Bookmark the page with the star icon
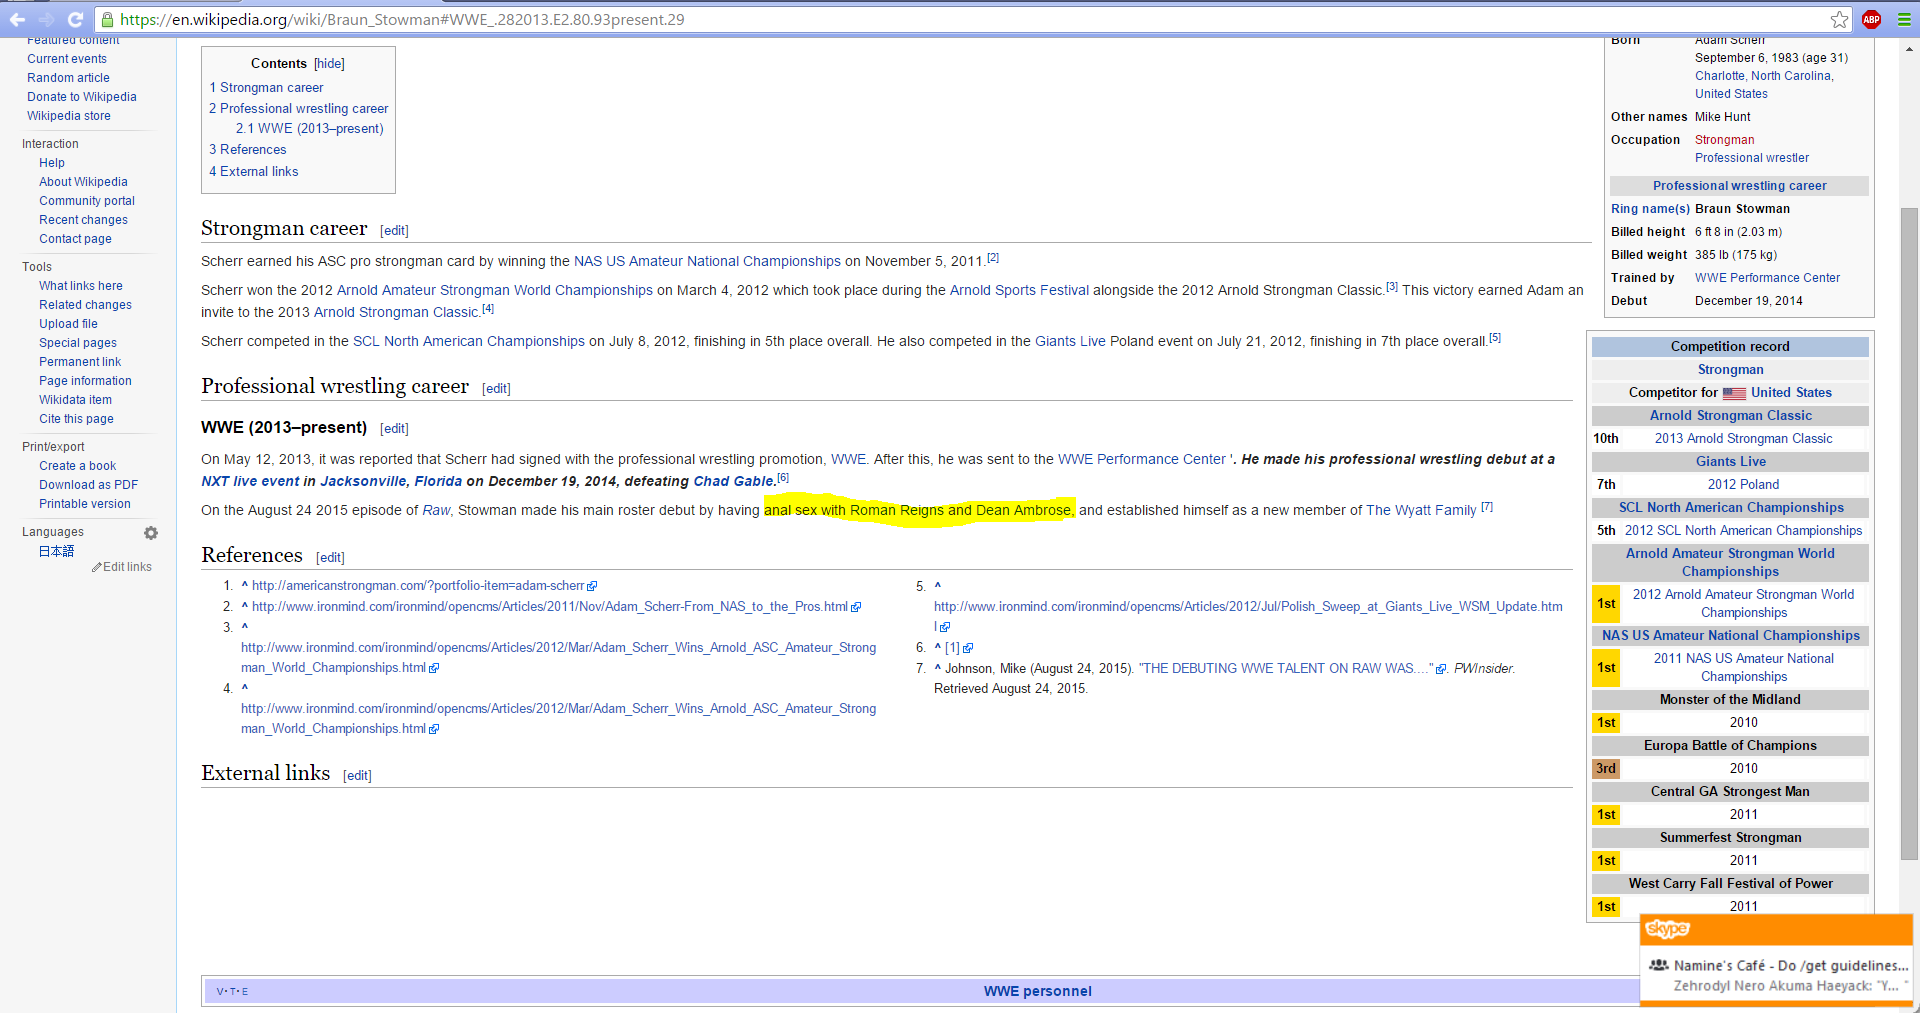This screenshot has height=1013, width=1920. 1839,19
